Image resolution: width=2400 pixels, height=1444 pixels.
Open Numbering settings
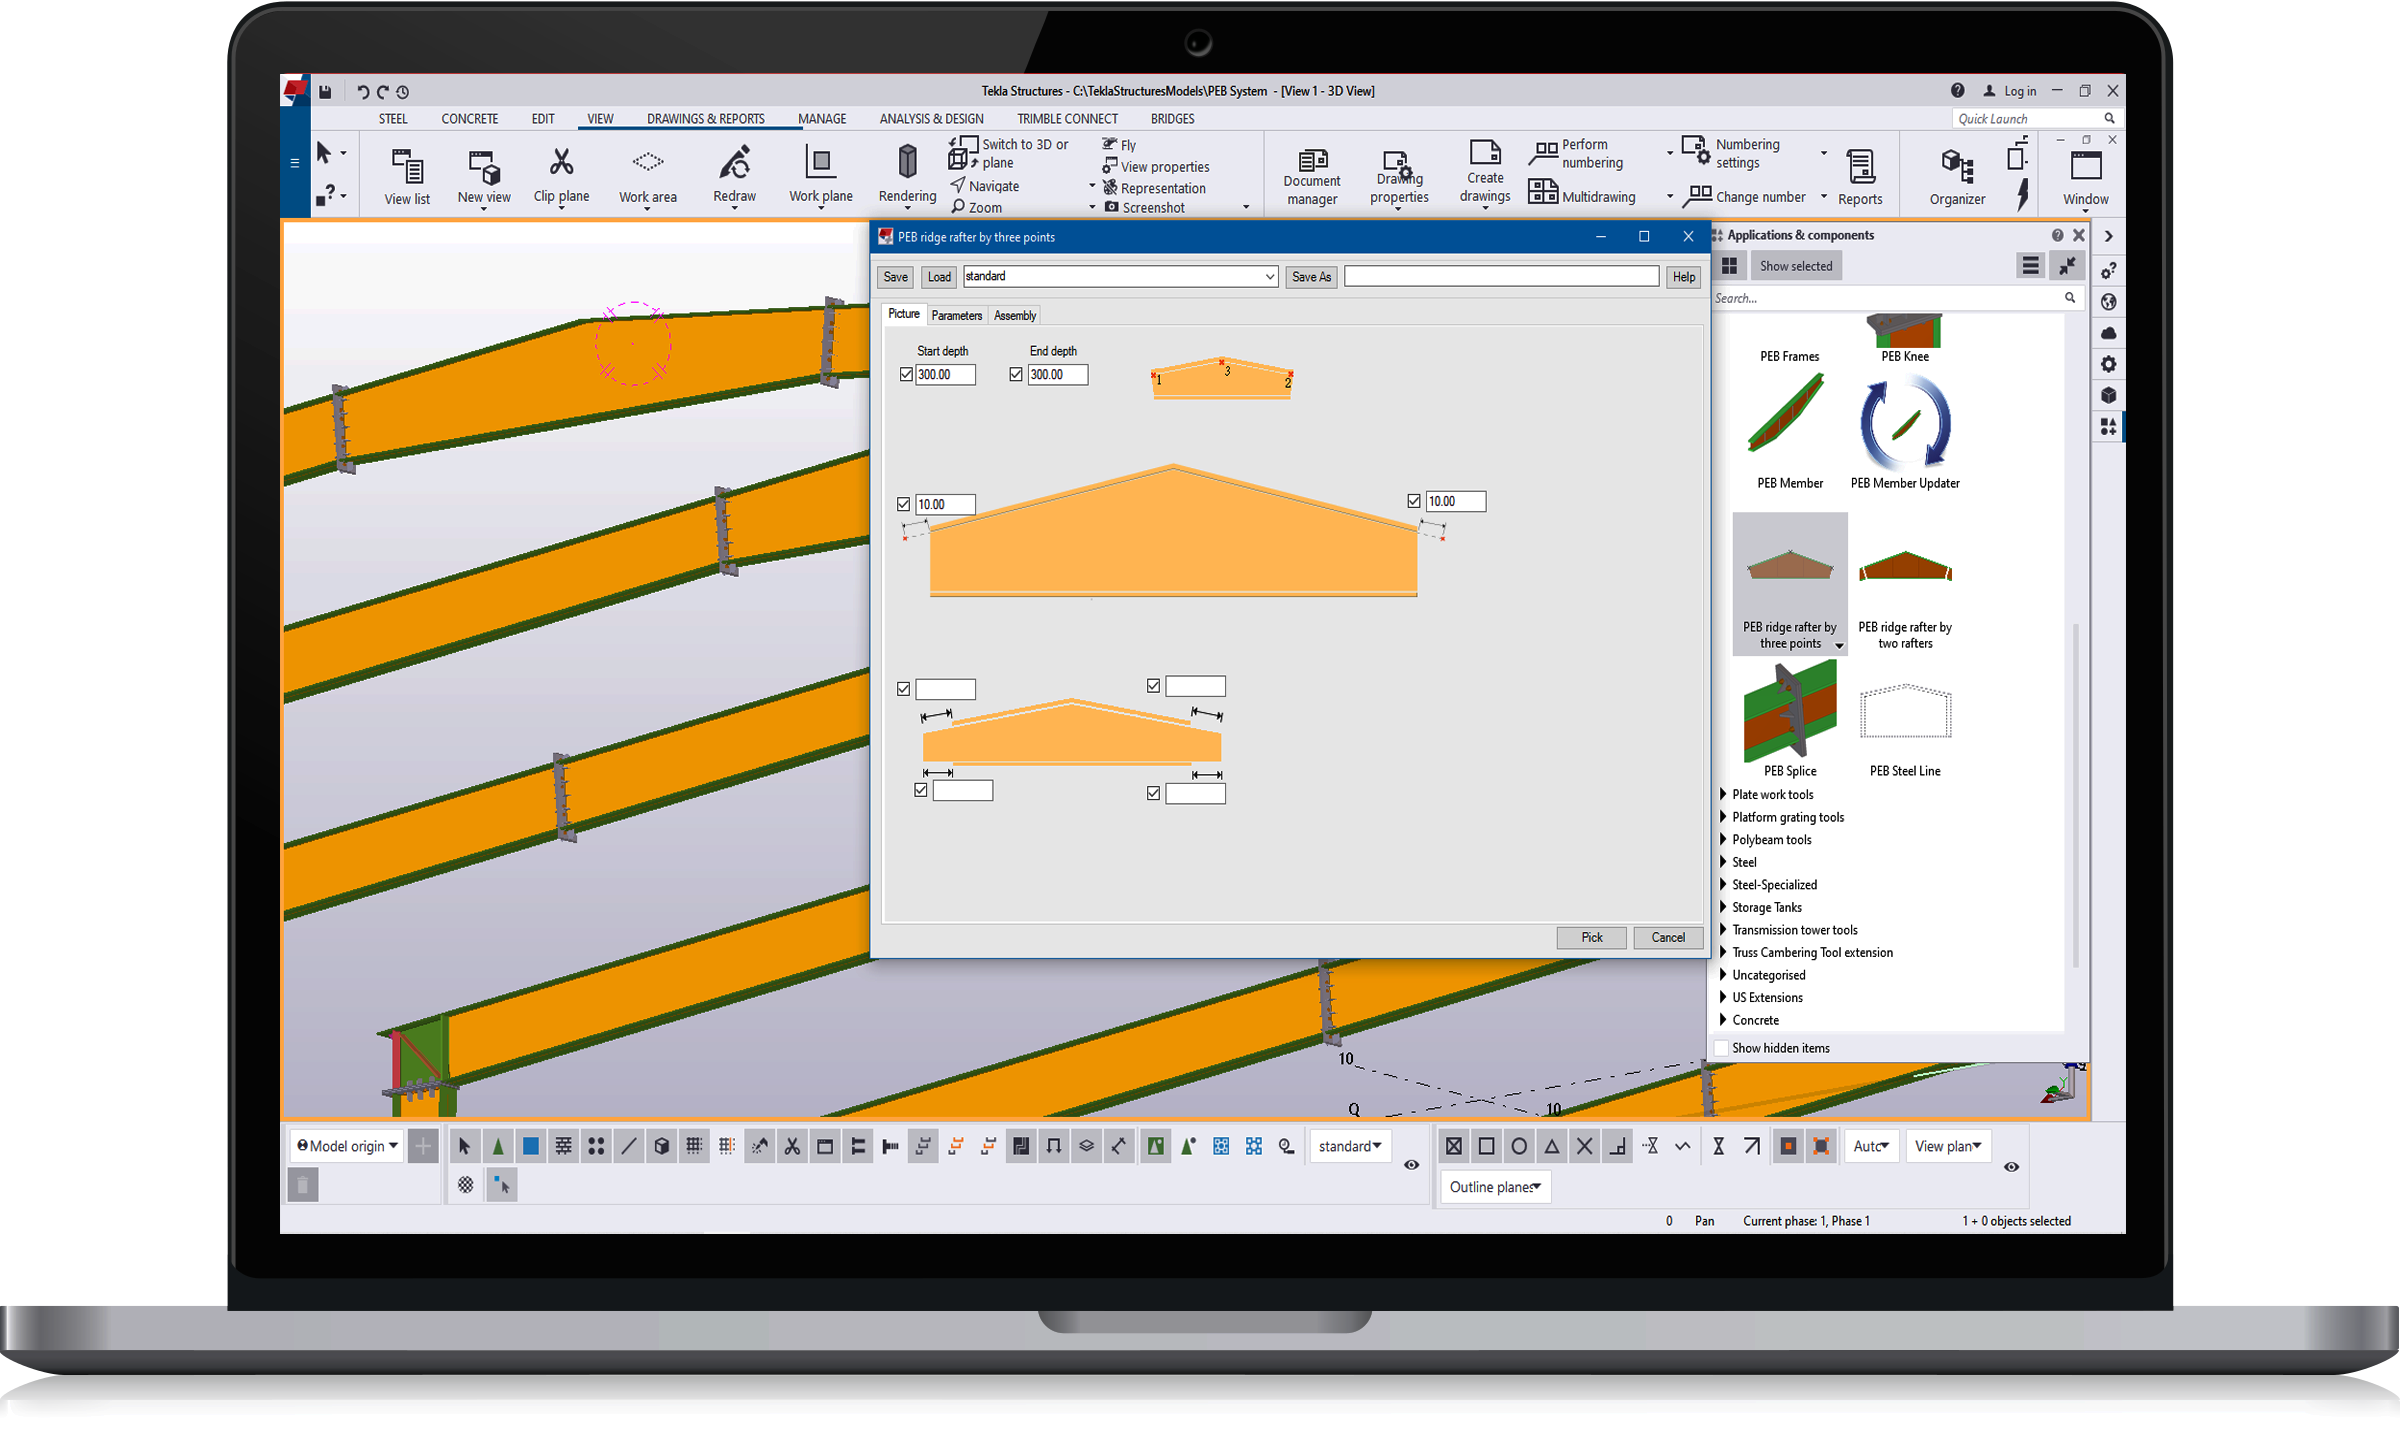pyautogui.click(x=1730, y=153)
